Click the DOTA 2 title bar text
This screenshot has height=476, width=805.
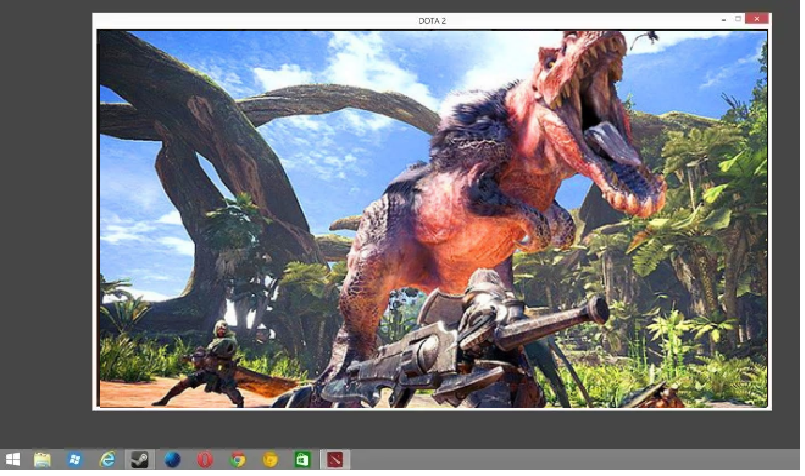click(x=432, y=21)
